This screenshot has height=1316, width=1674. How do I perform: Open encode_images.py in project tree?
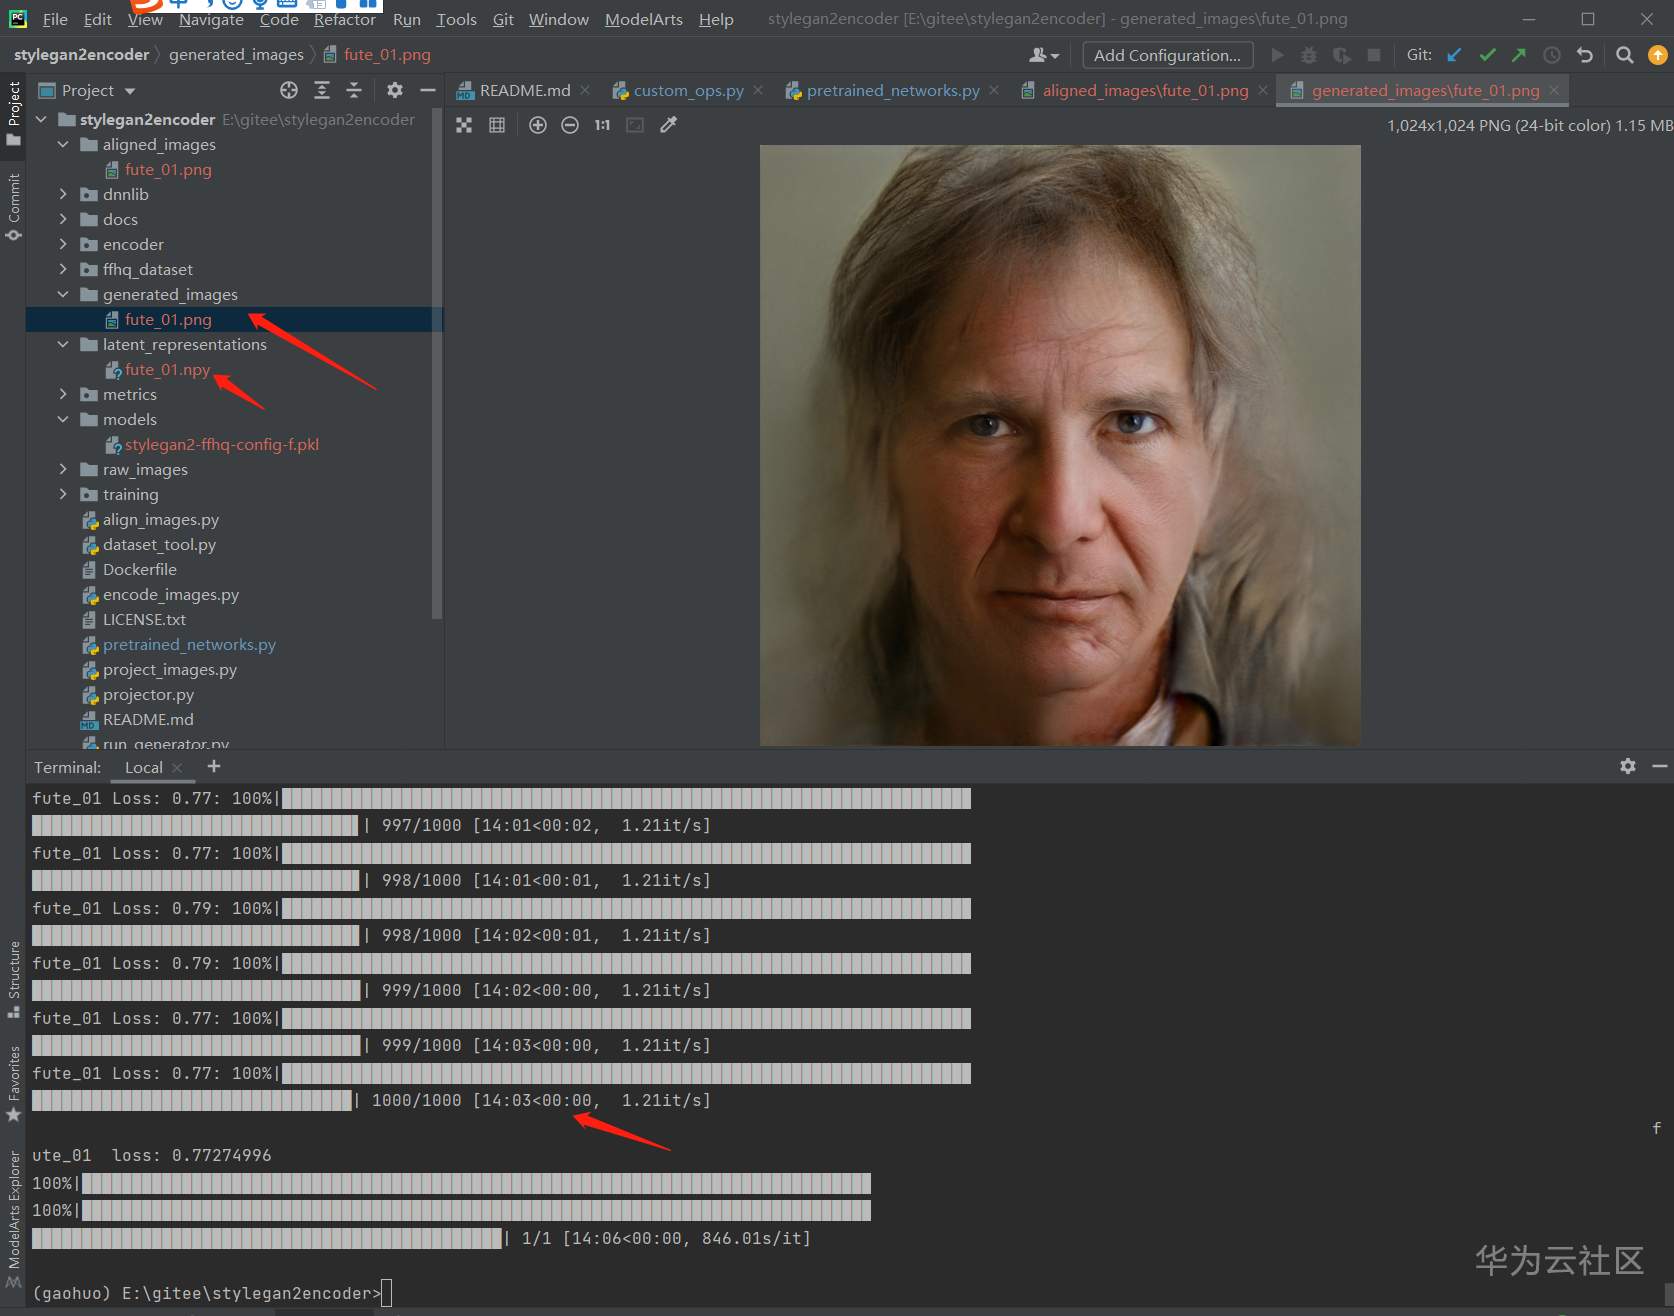click(x=170, y=594)
